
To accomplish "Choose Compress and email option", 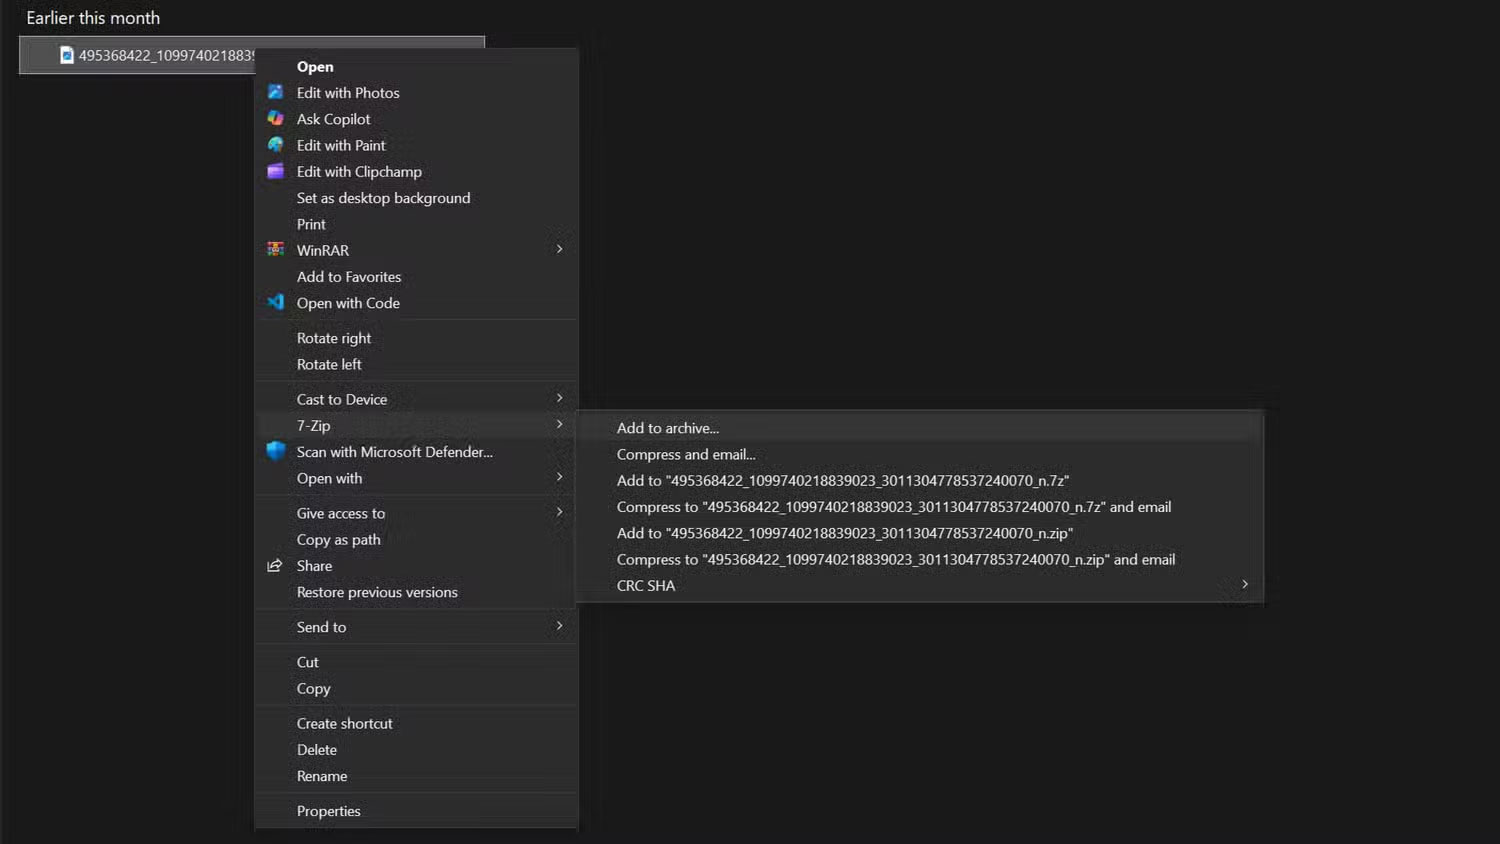I will tap(686, 454).
